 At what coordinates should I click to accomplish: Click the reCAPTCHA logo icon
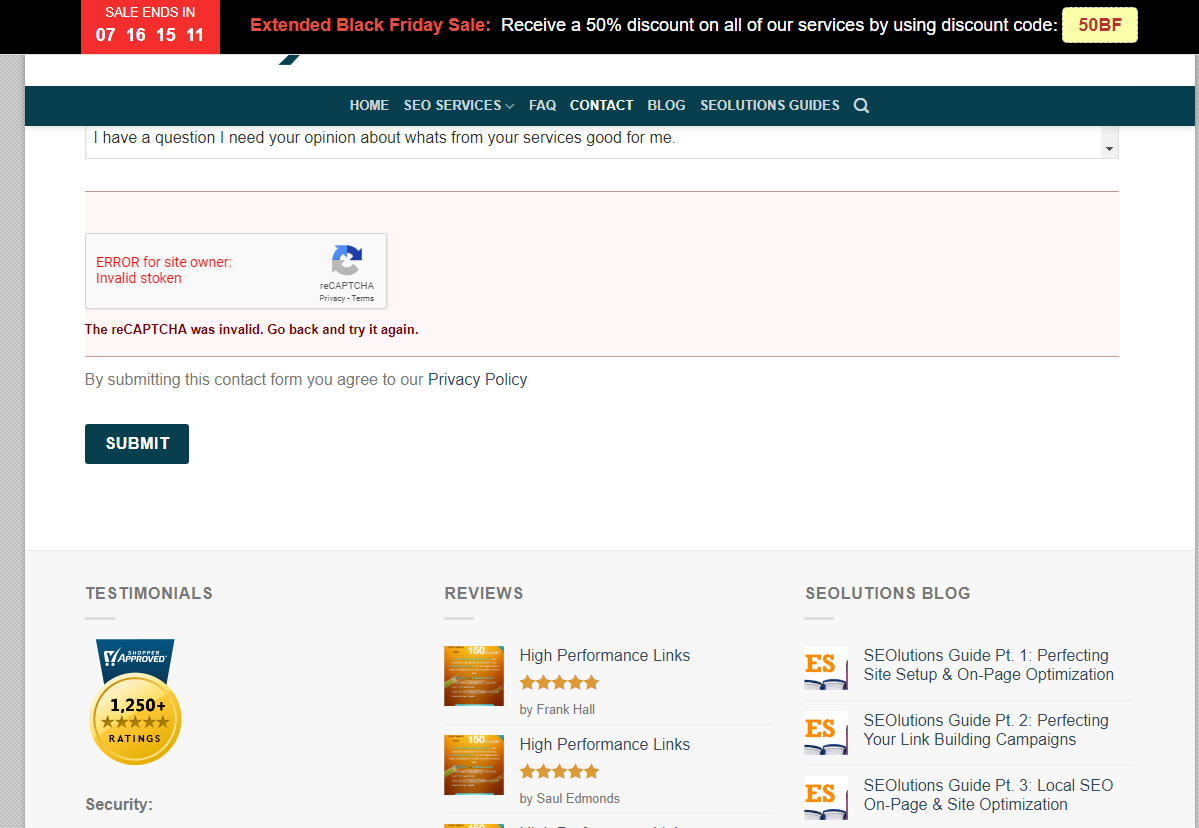click(347, 261)
